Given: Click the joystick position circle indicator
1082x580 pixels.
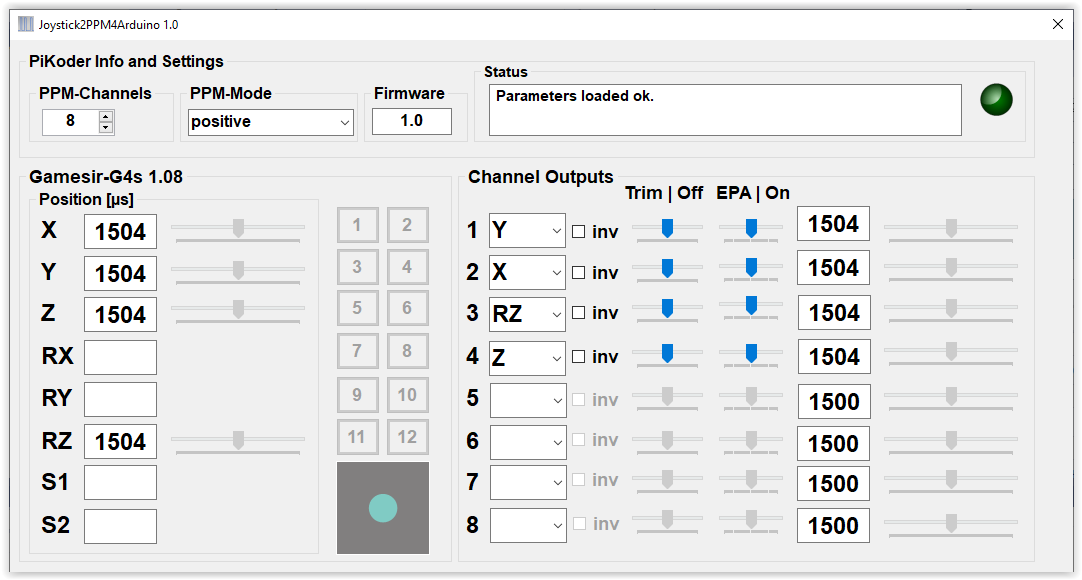Looking at the screenshot, I should (383, 508).
